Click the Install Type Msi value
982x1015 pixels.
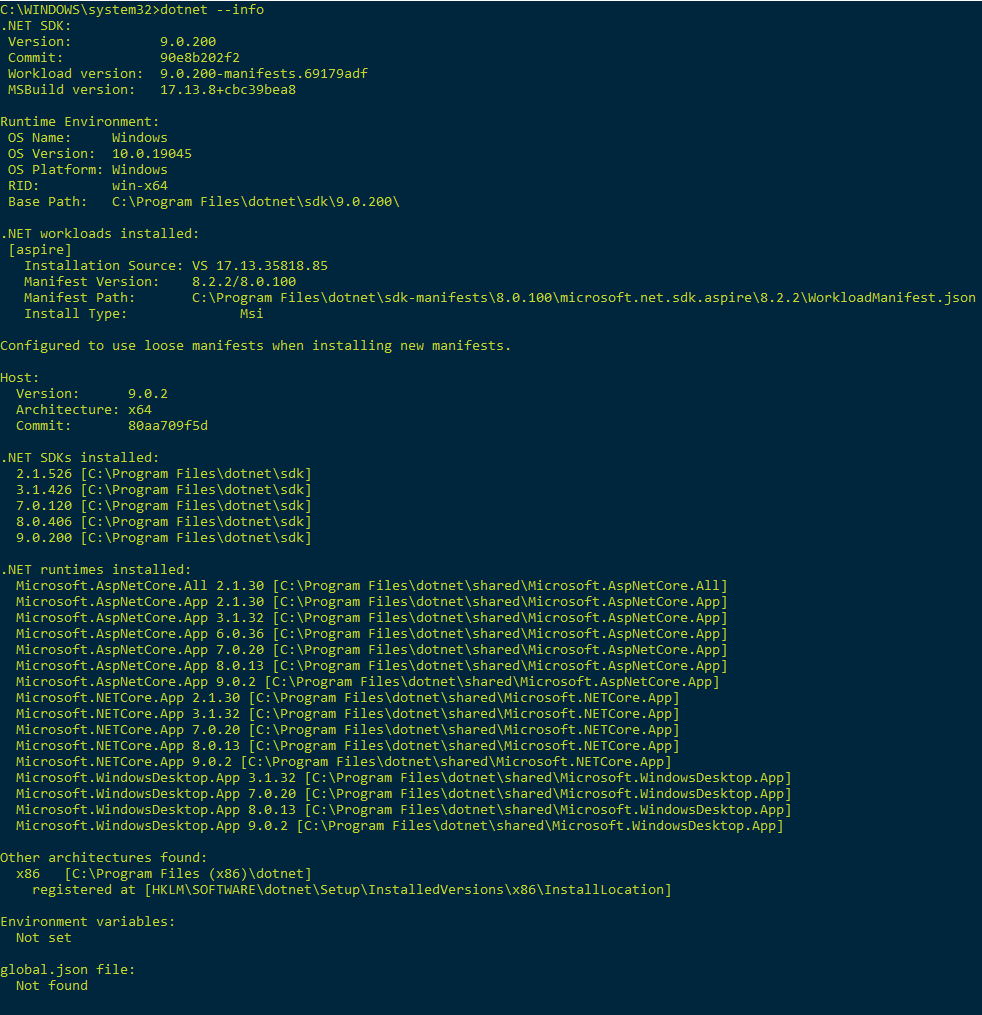click(251, 314)
